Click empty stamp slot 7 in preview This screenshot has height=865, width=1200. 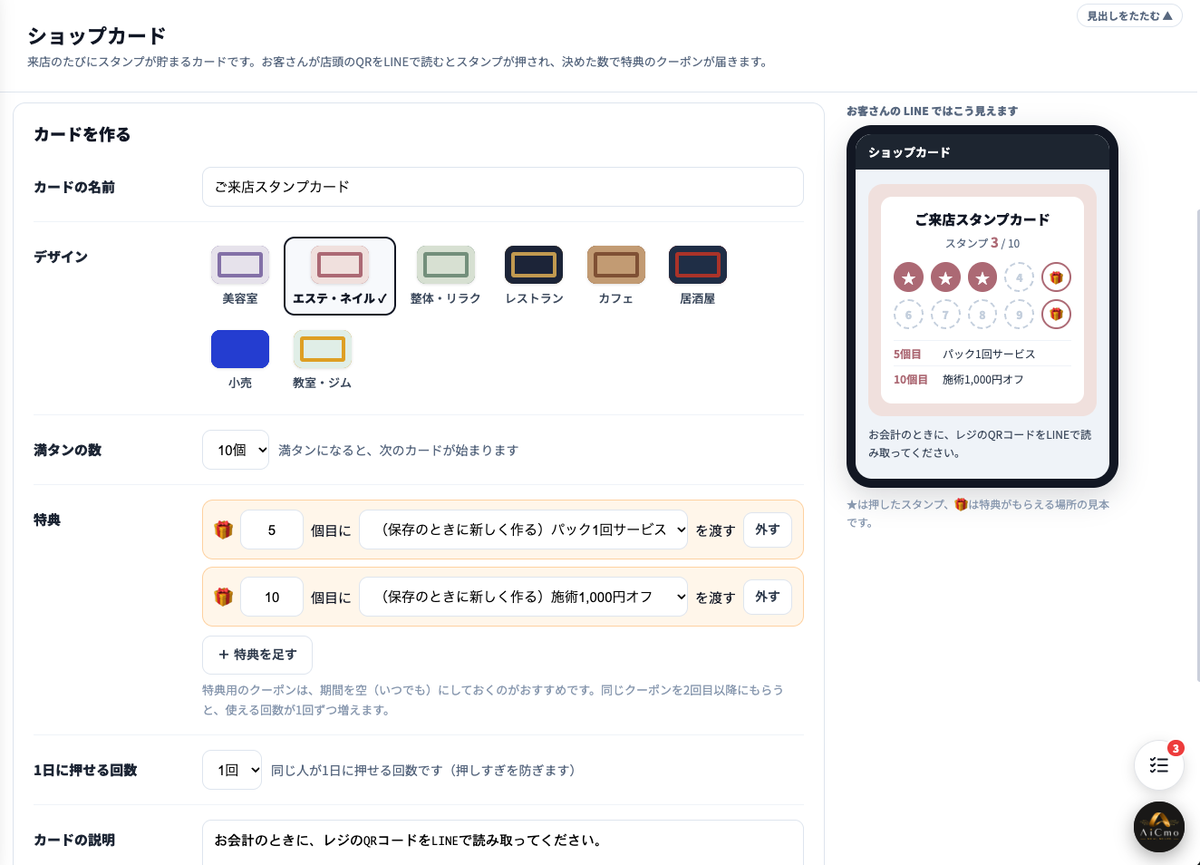point(945,315)
